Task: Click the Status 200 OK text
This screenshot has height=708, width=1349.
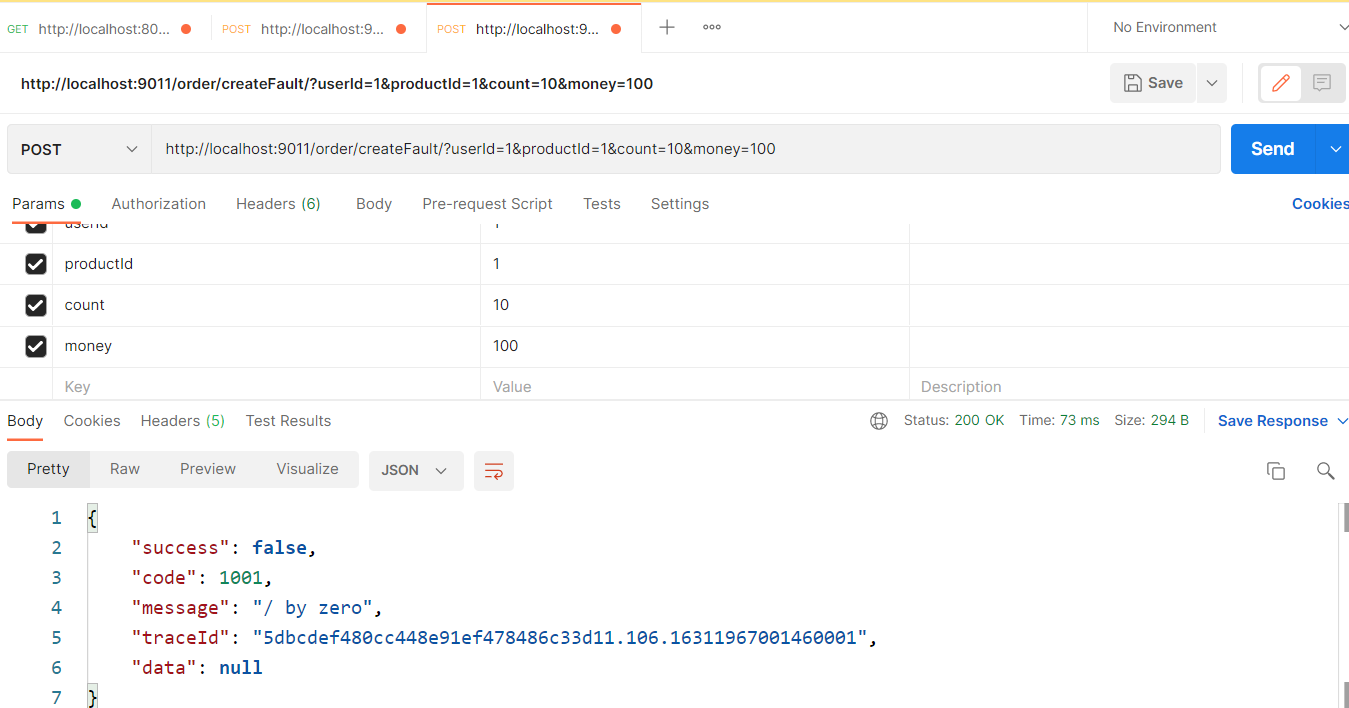Action: coord(954,421)
